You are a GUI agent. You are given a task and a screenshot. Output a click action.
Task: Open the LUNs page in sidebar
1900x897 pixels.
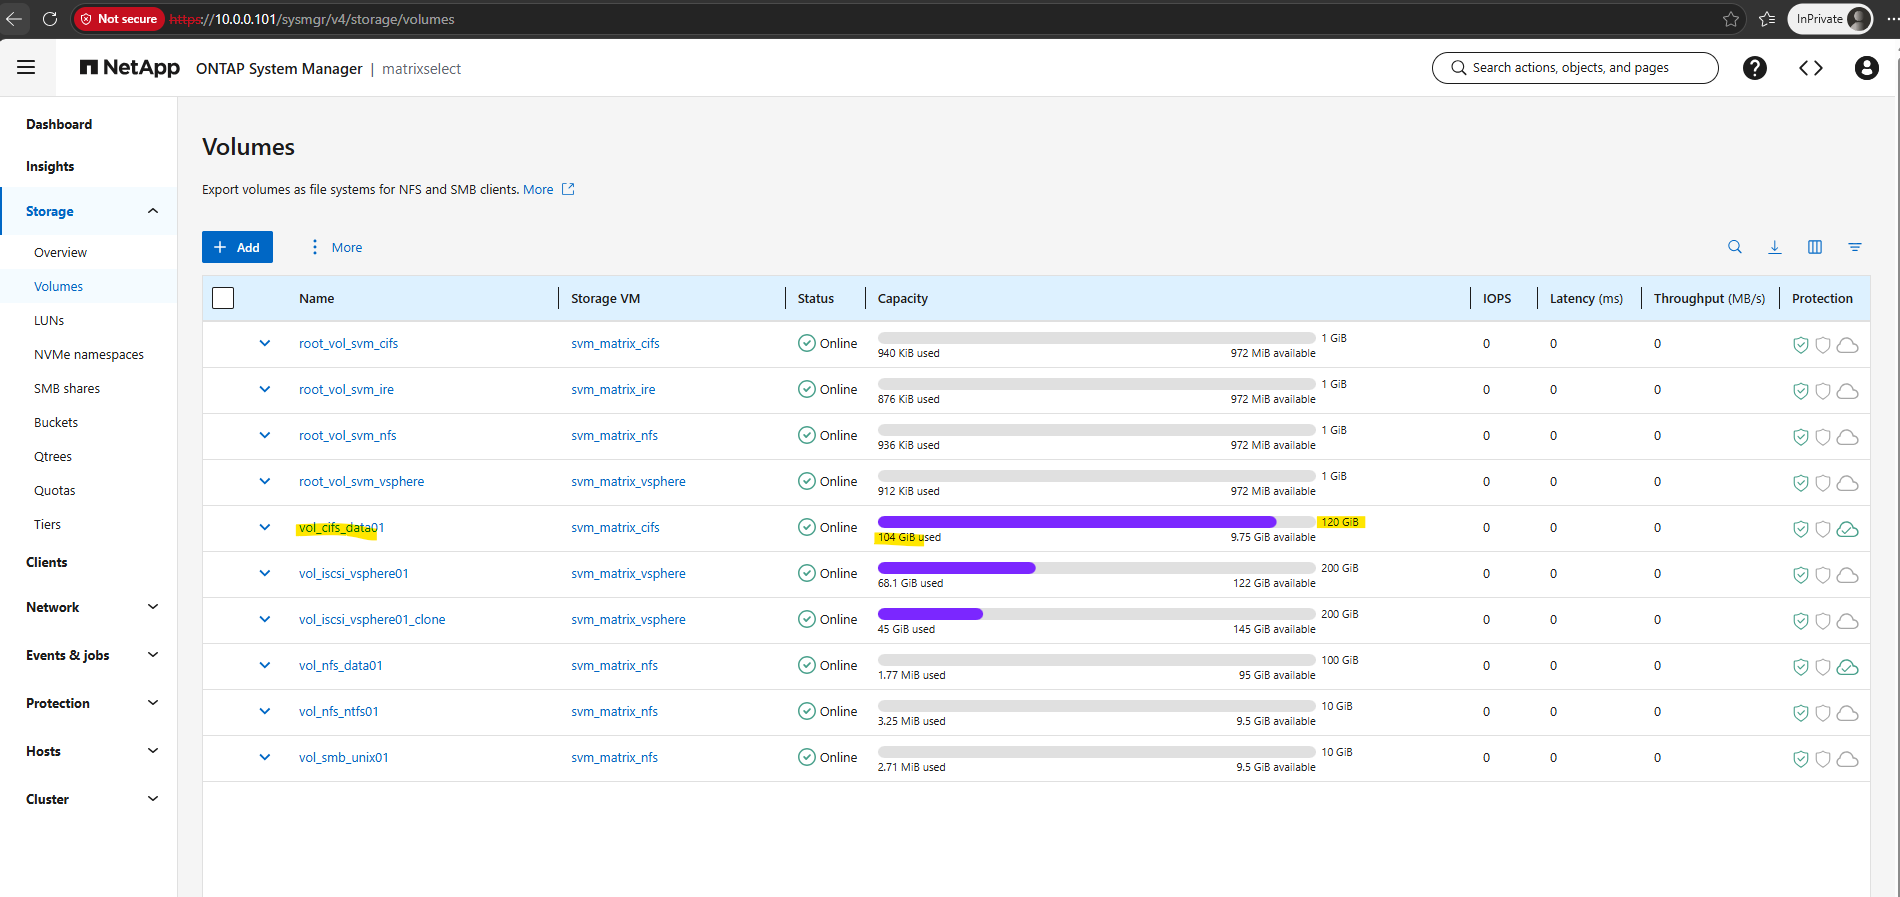[49, 320]
